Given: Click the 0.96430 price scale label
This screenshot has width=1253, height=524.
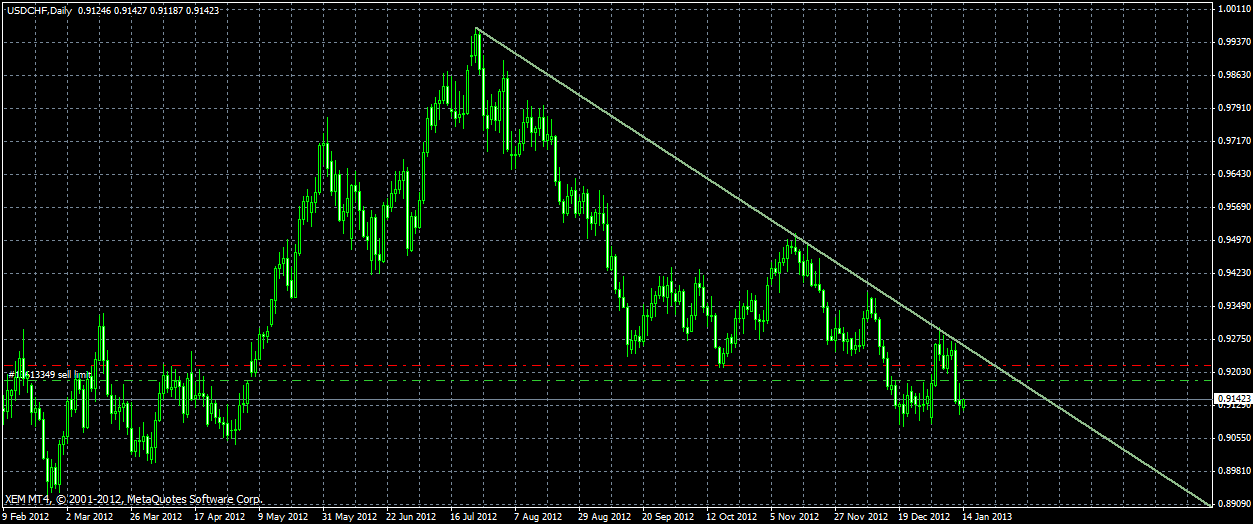Looking at the screenshot, I should point(1233,174).
